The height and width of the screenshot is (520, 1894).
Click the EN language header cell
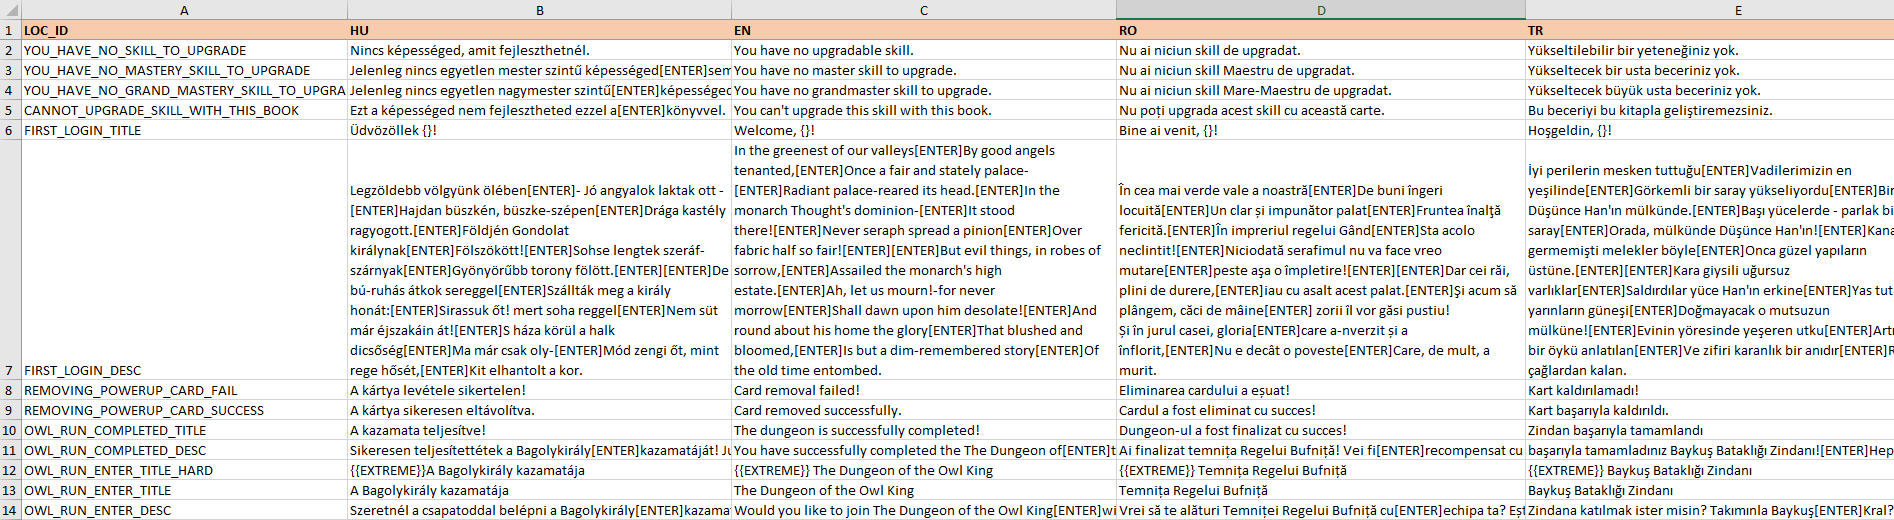[x=923, y=30]
